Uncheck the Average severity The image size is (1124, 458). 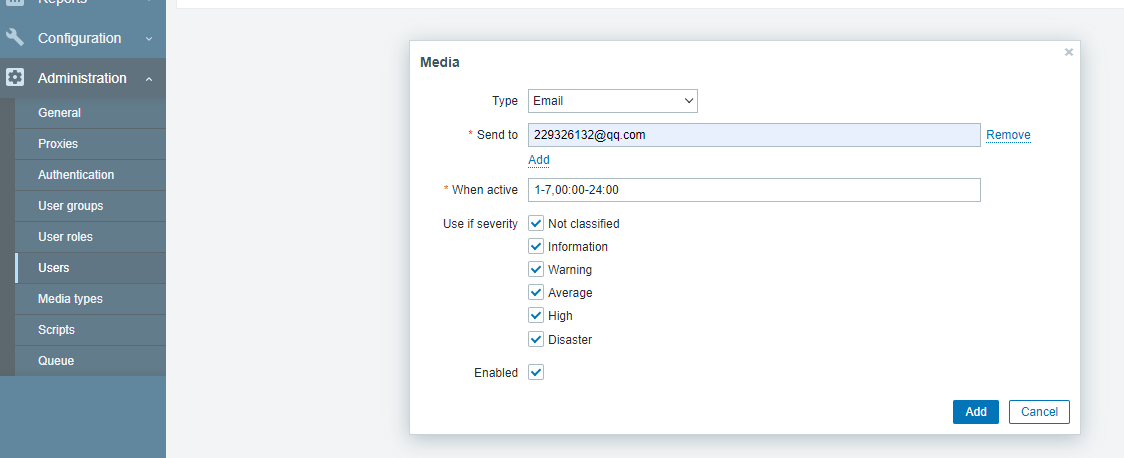[x=536, y=292]
